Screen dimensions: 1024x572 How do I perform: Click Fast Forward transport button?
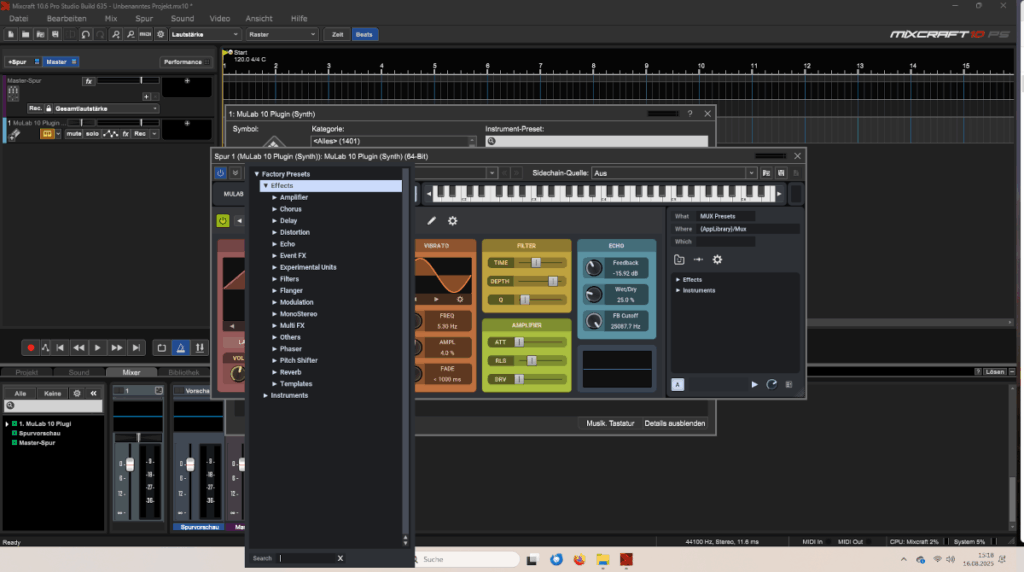pos(116,348)
